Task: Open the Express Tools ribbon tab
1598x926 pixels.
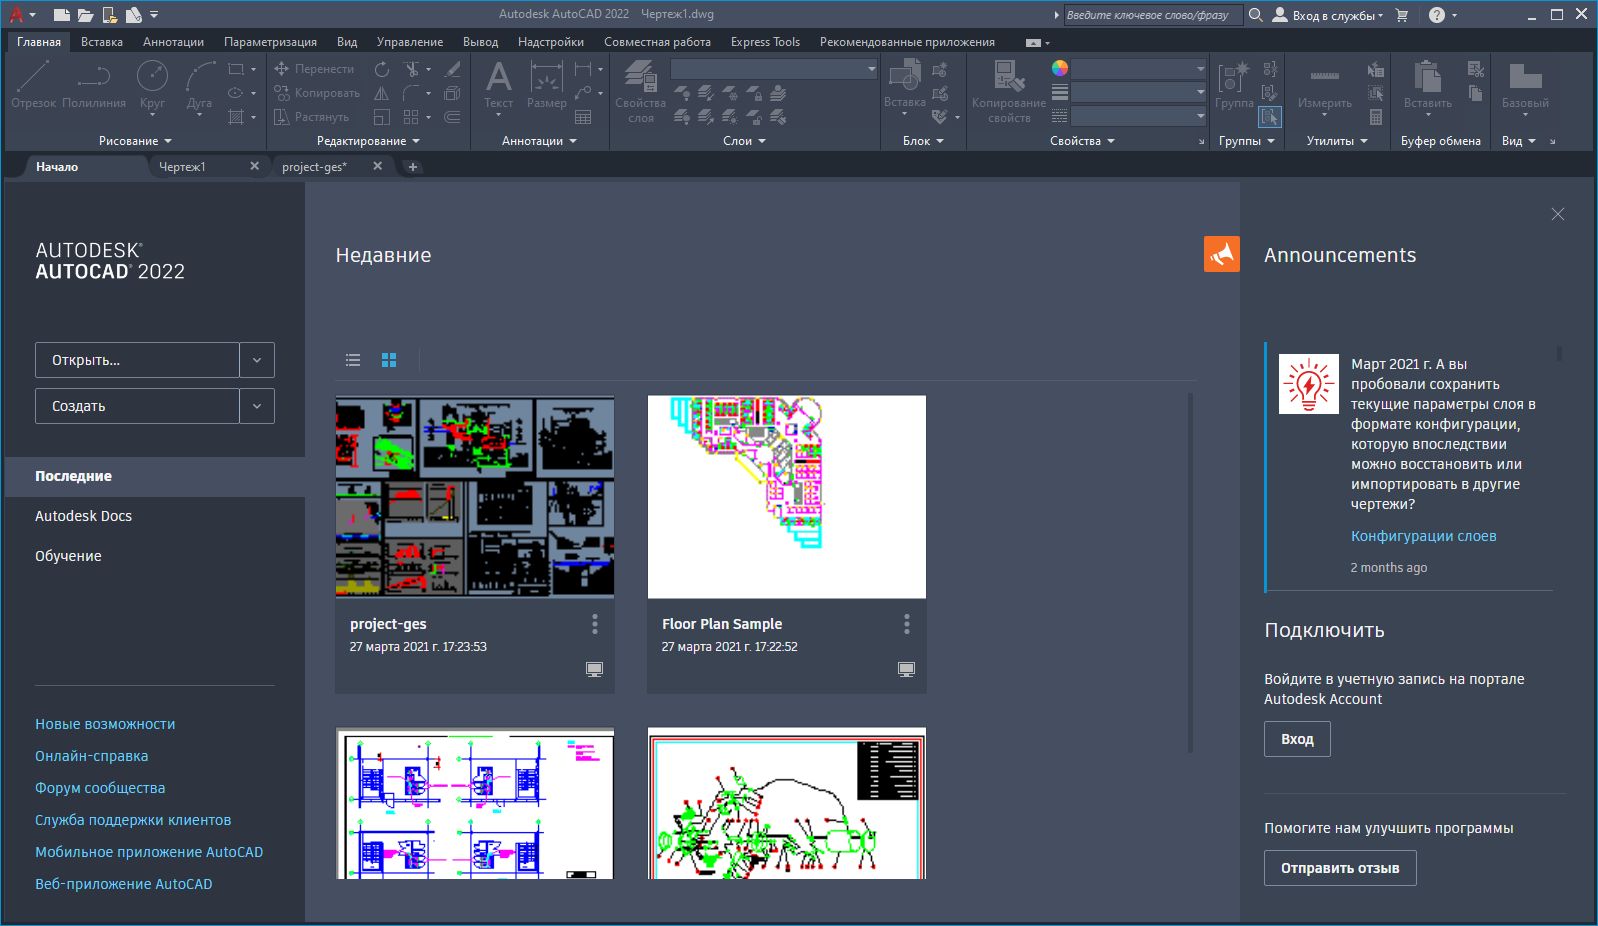Action: pos(765,42)
